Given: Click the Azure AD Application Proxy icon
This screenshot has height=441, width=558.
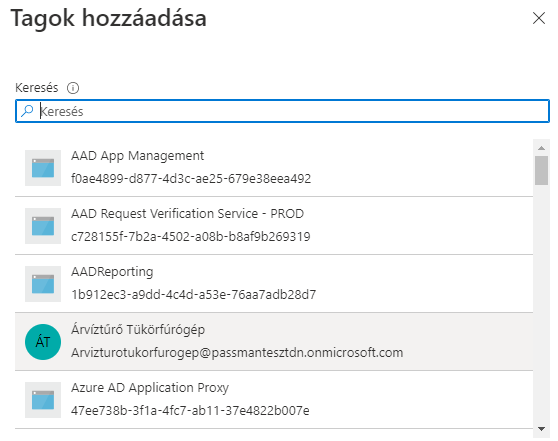Looking at the screenshot, I should 43,400.
